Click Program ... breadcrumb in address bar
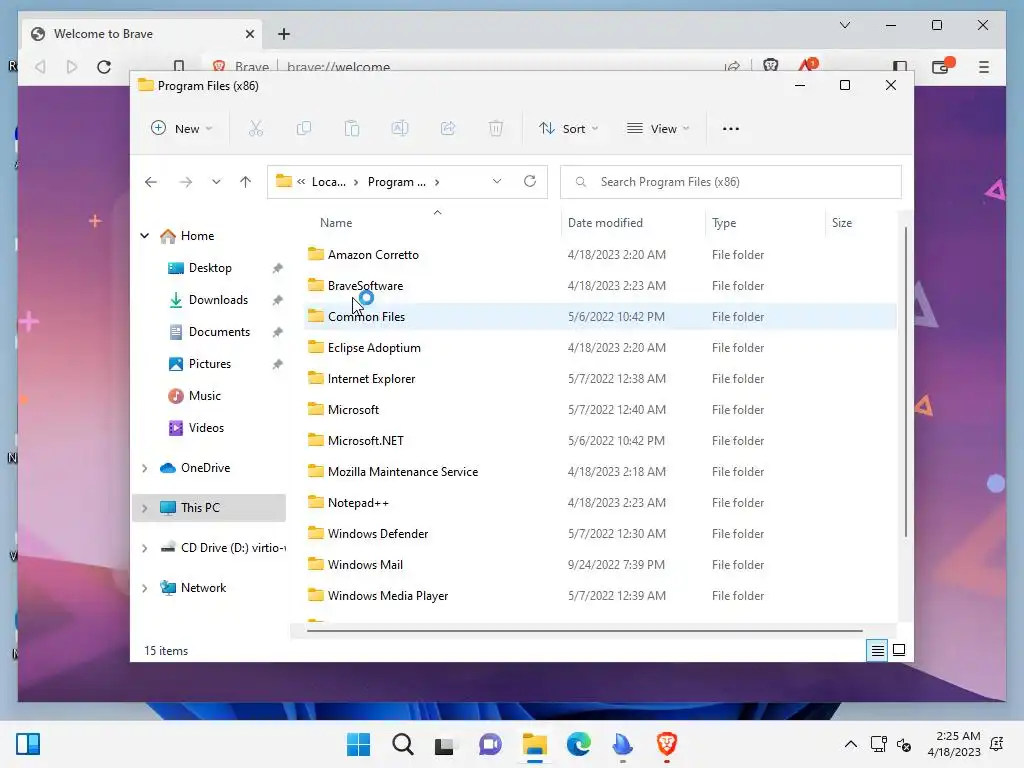 (396, 182)
